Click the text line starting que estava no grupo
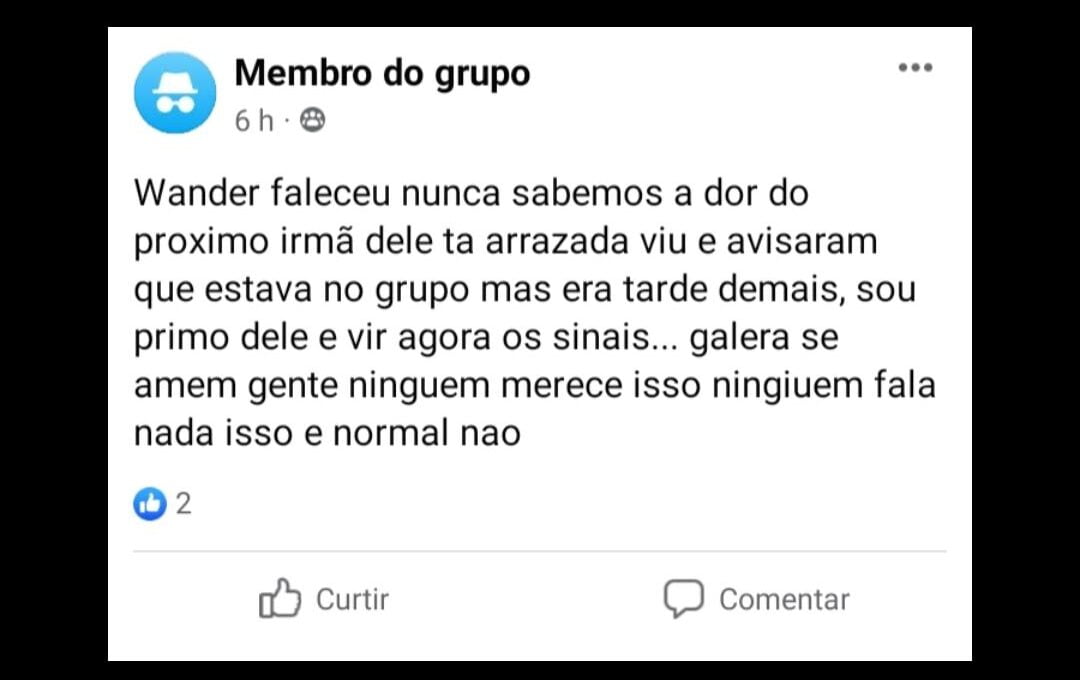Viewport: 1080px width, 680px height. (x=525, y=290)
